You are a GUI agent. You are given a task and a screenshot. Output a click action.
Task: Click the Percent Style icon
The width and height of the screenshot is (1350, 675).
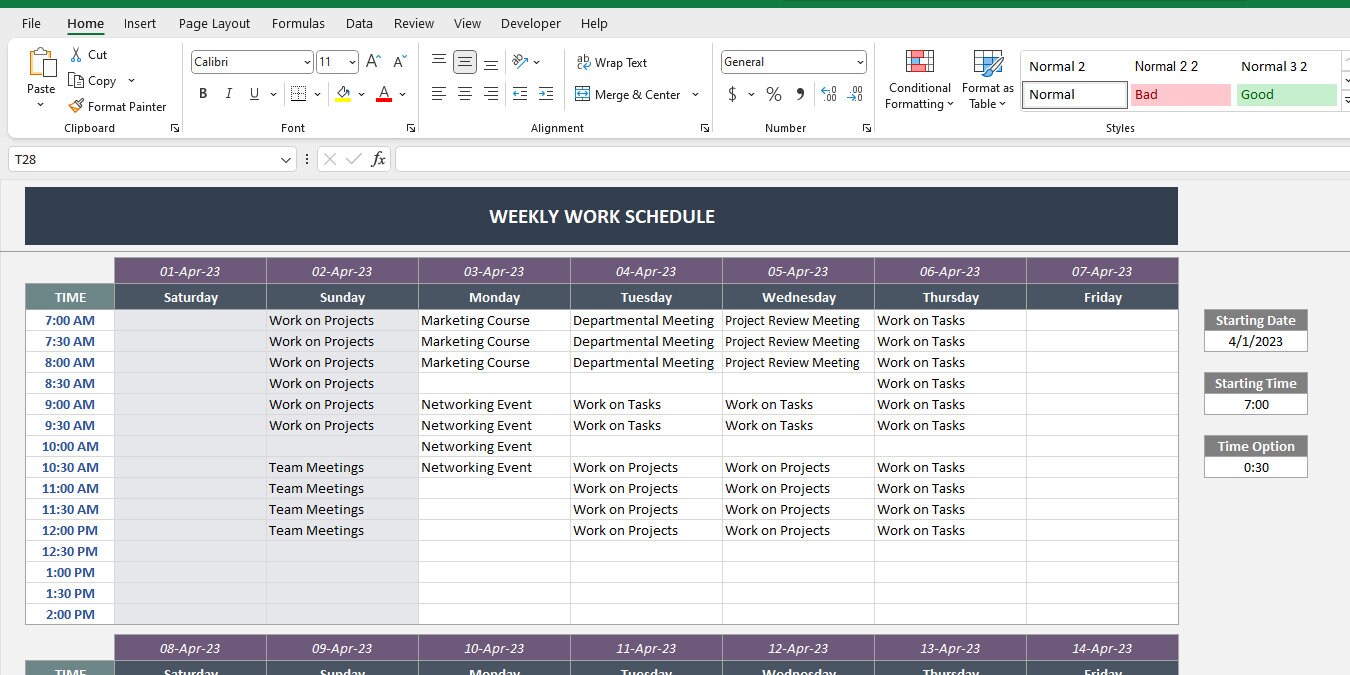[773, 95]
